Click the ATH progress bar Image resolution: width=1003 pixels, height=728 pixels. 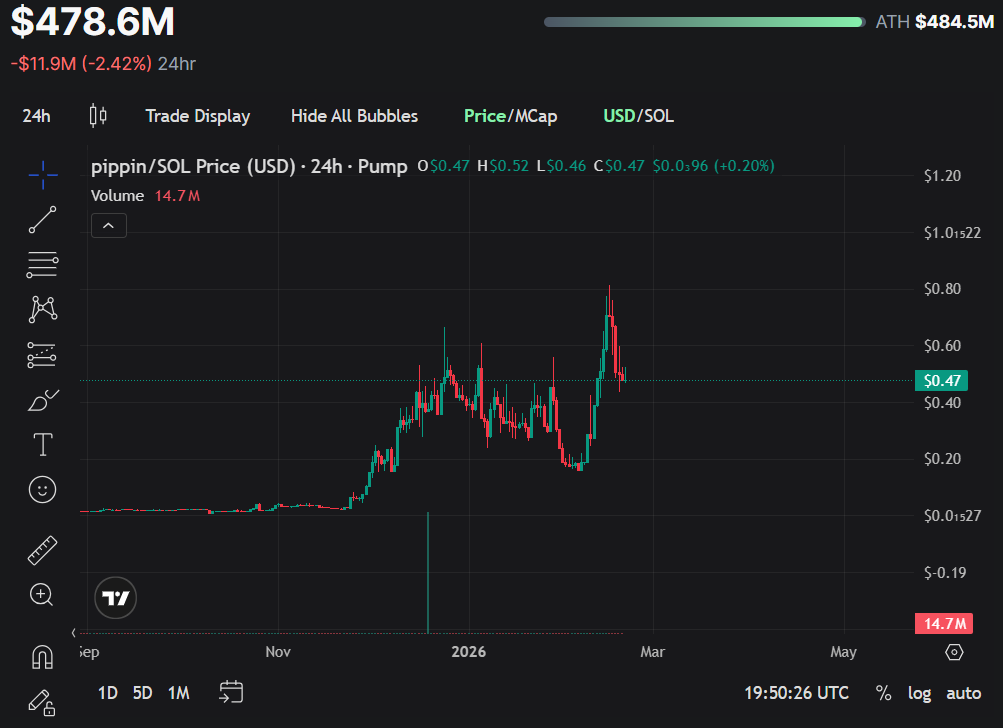click(x=702, y=21)
